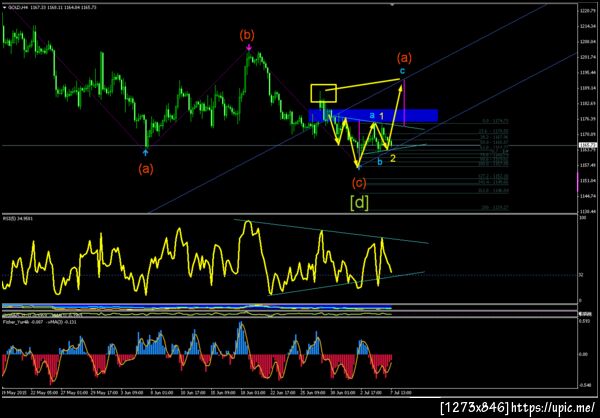600x418 pixels.
Task: Click the chart shift triangle on the top border
Action: (x=392, y=5)
